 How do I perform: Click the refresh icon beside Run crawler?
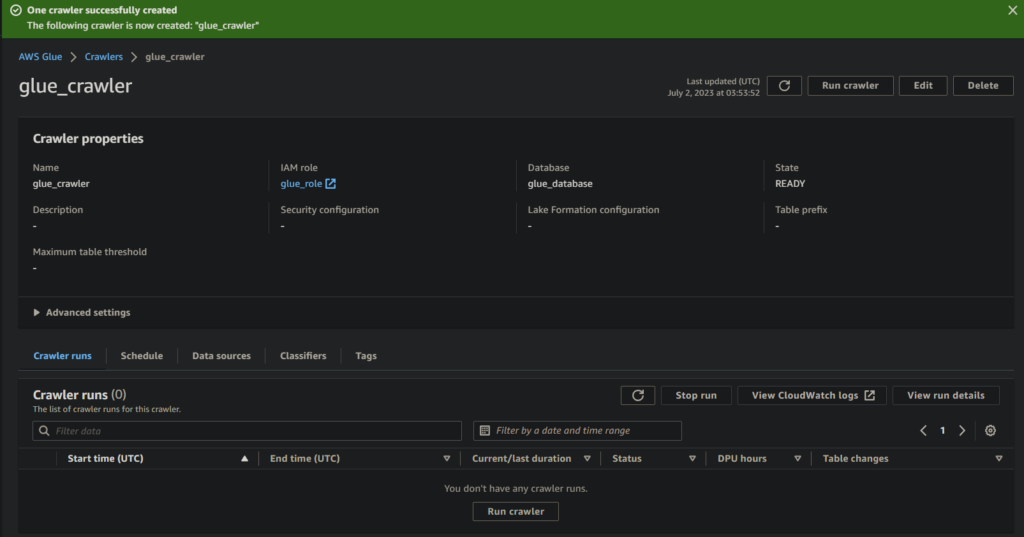[784, 86]
